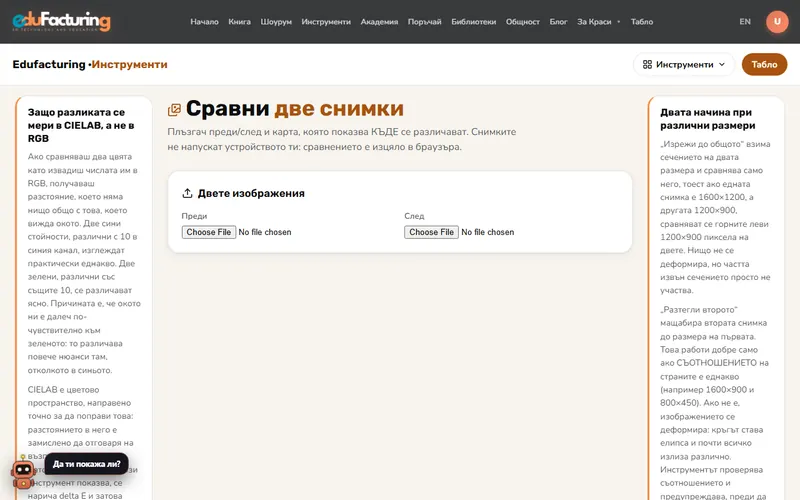Click the orange Табло button

(764, 64)
